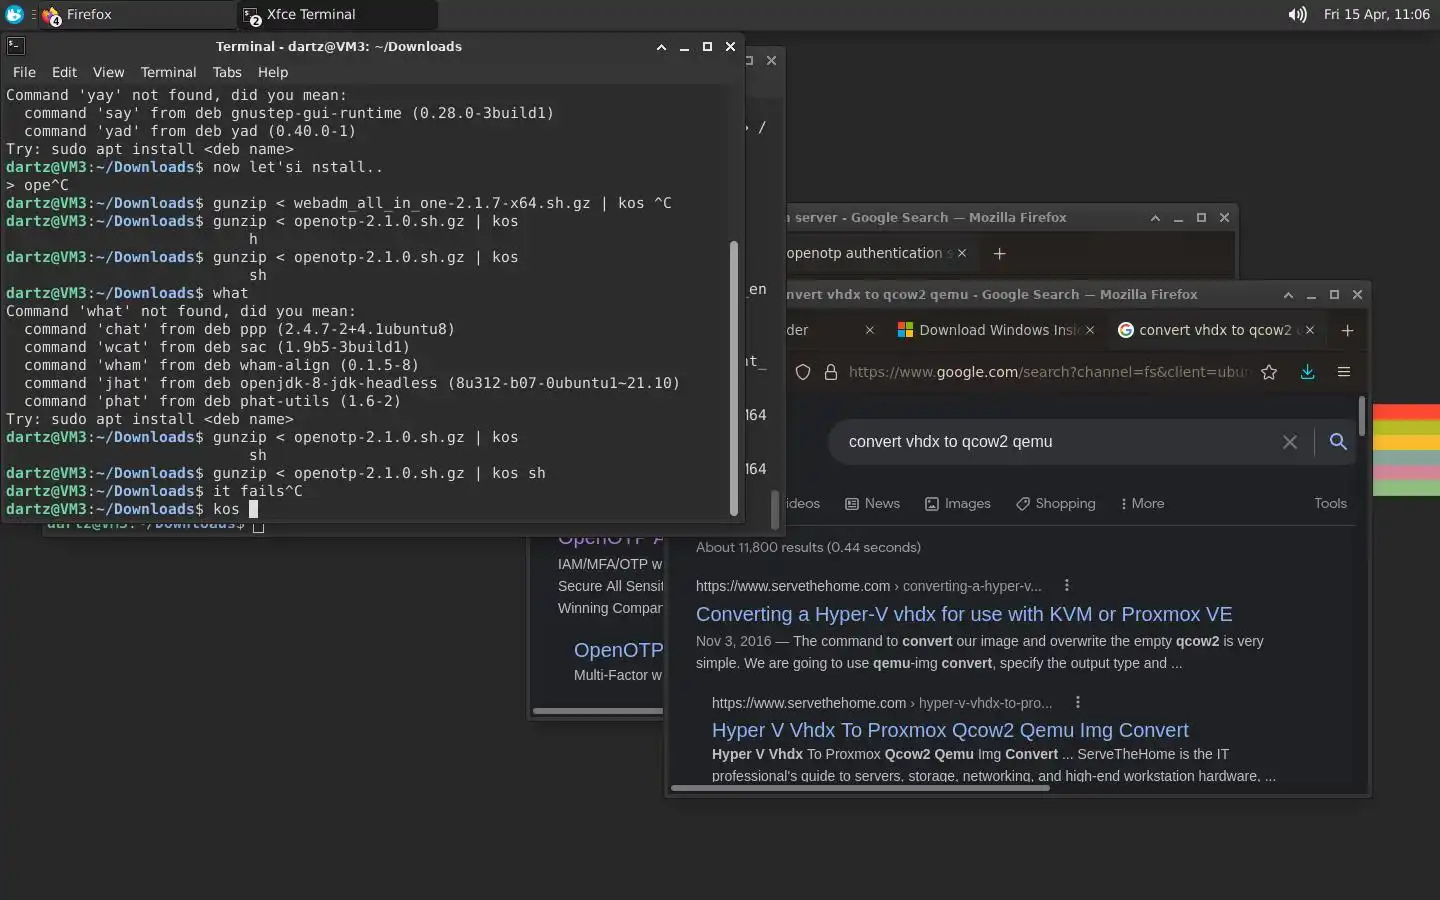Switch to the News results filter
1440x900 pixels.
click(x=872, y=503)
